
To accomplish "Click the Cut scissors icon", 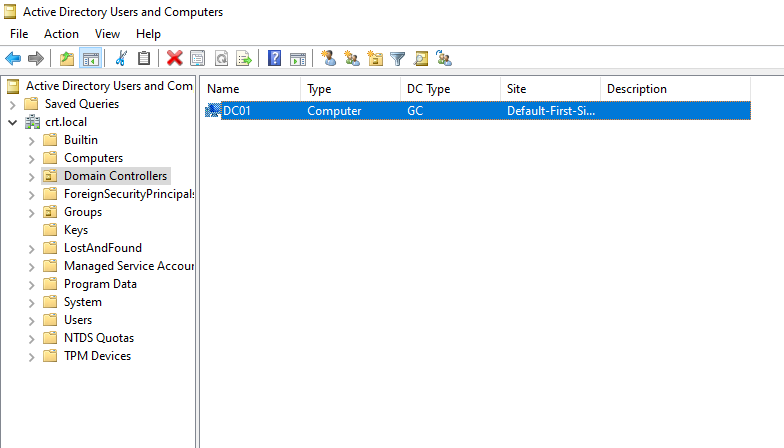I will 121,58.
